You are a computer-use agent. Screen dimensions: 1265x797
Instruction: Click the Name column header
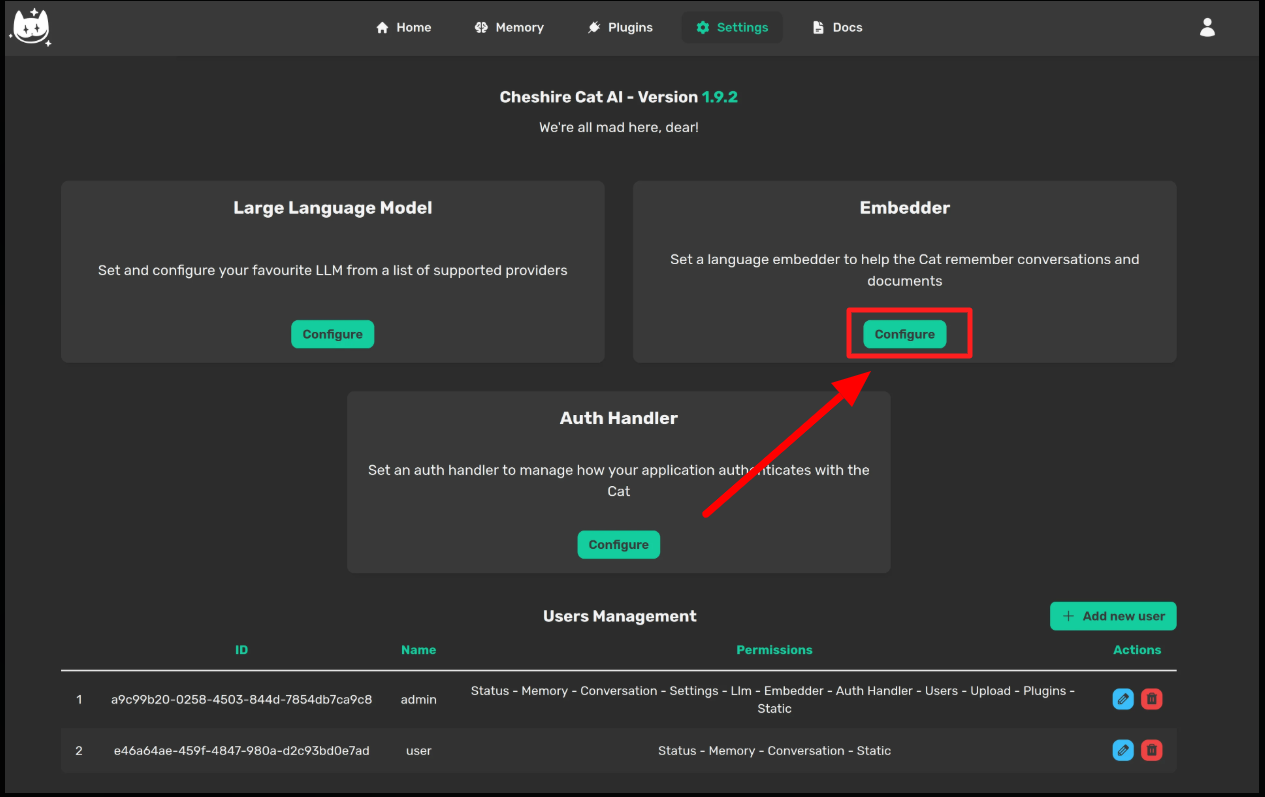click(x=418, y=650)
